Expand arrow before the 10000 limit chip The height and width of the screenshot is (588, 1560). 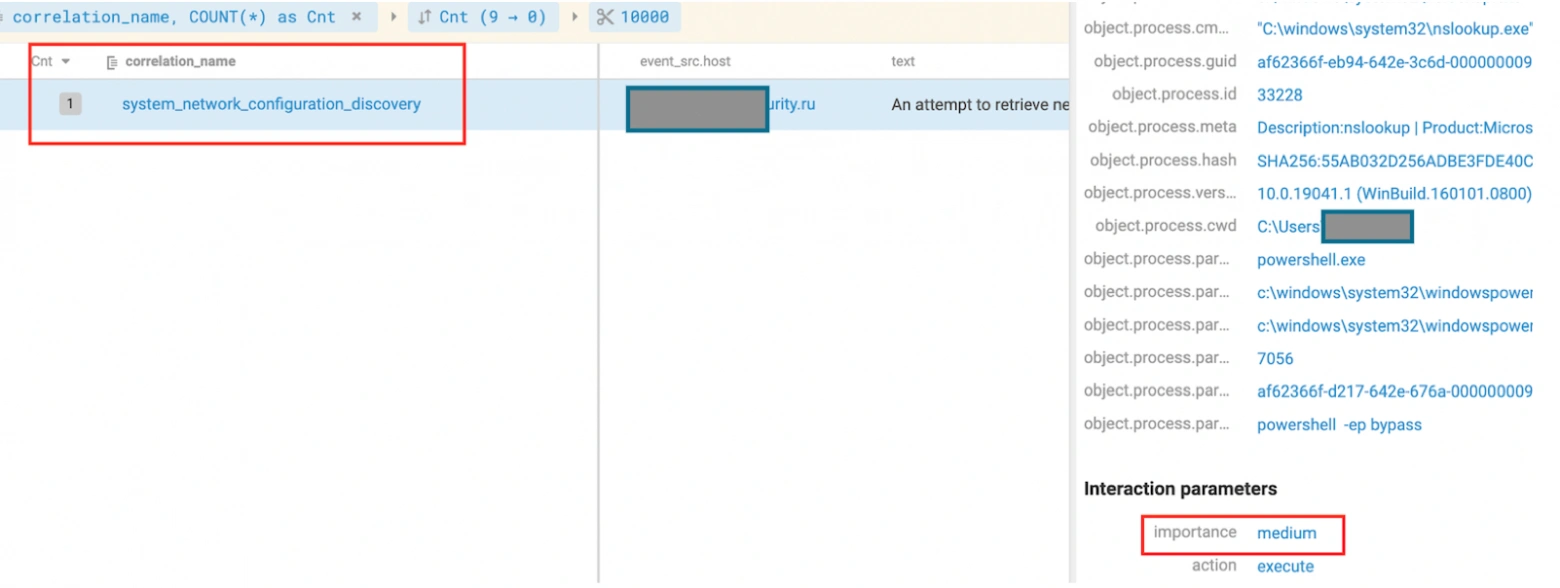574,17
